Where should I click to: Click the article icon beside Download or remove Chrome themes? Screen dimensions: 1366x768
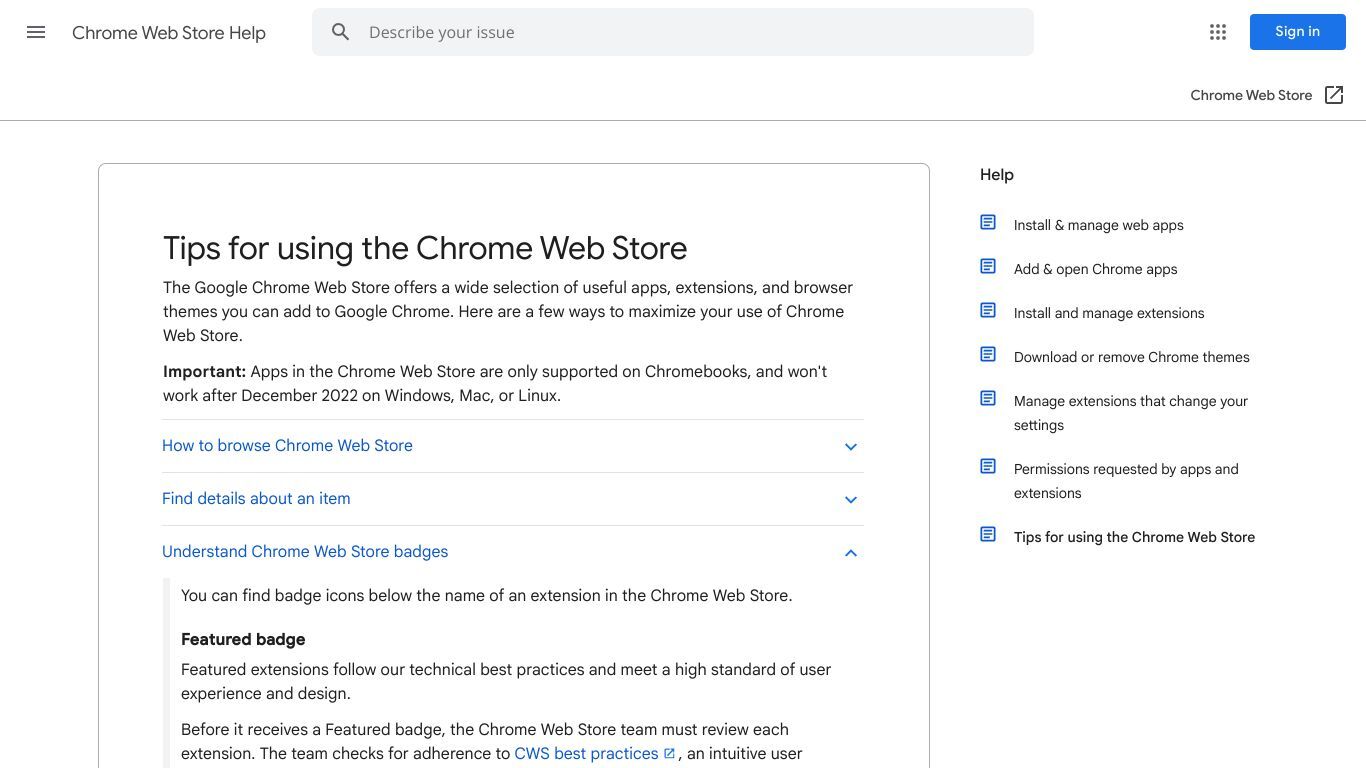click(988, 354)
